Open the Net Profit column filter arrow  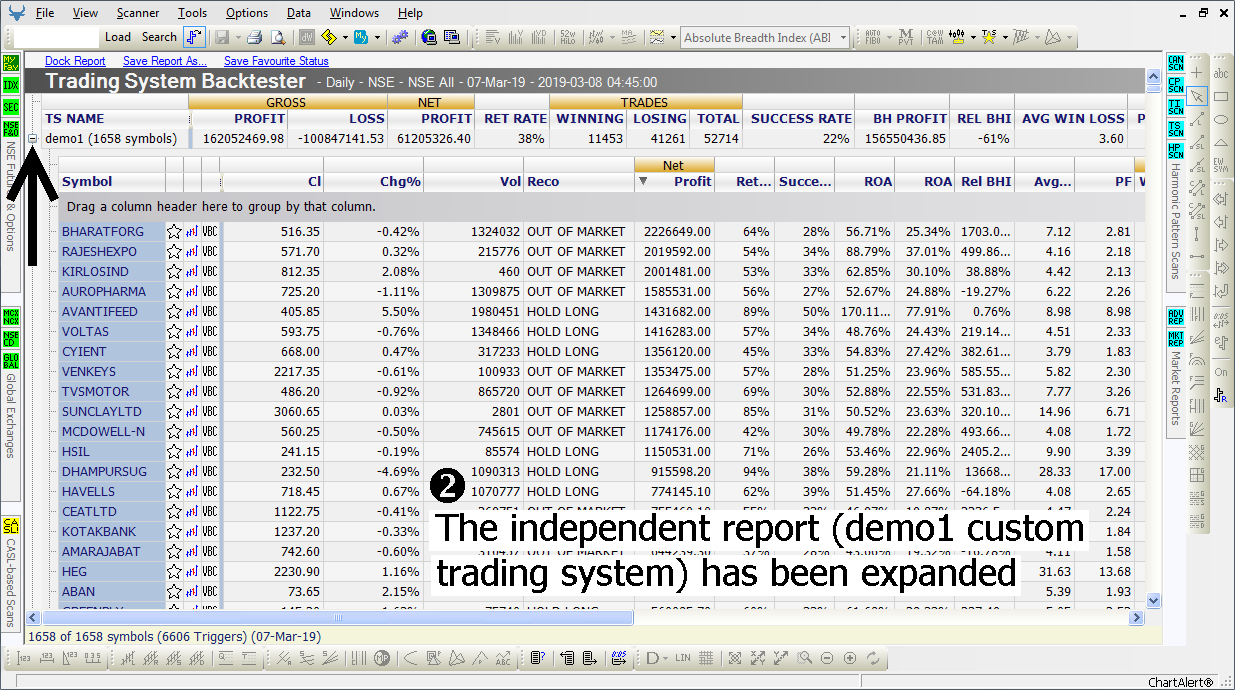[643, 182]
